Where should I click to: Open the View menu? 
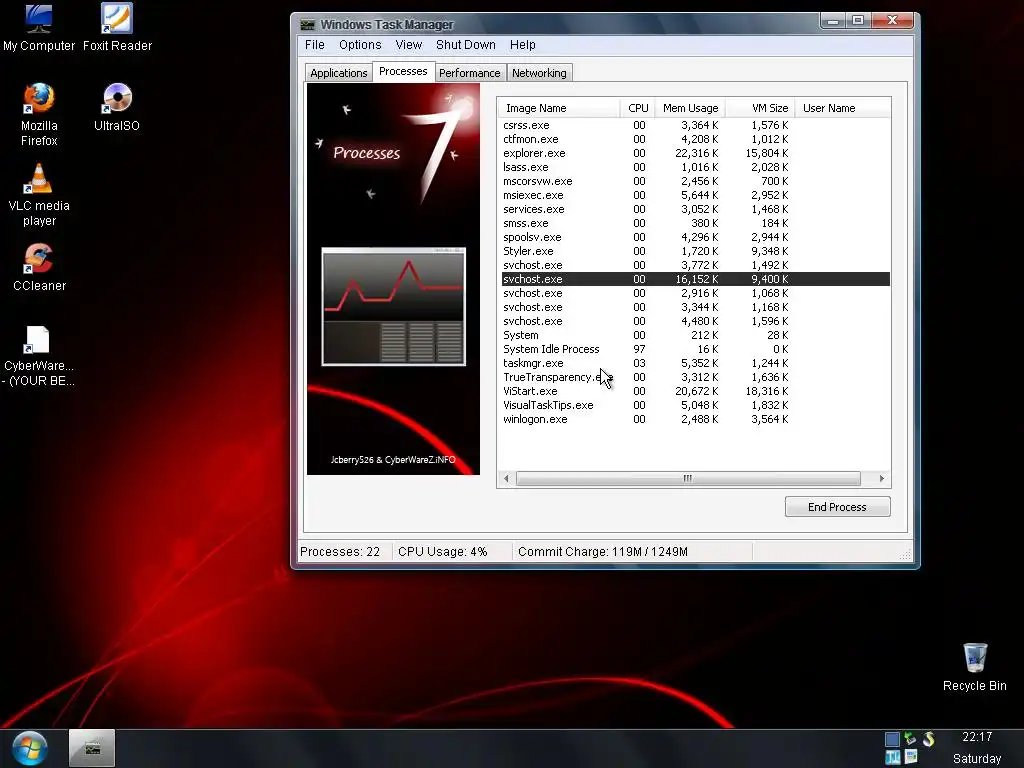click(409, 44)
